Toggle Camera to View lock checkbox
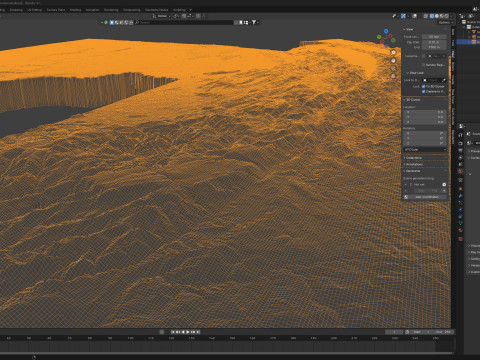 [423, 91]
